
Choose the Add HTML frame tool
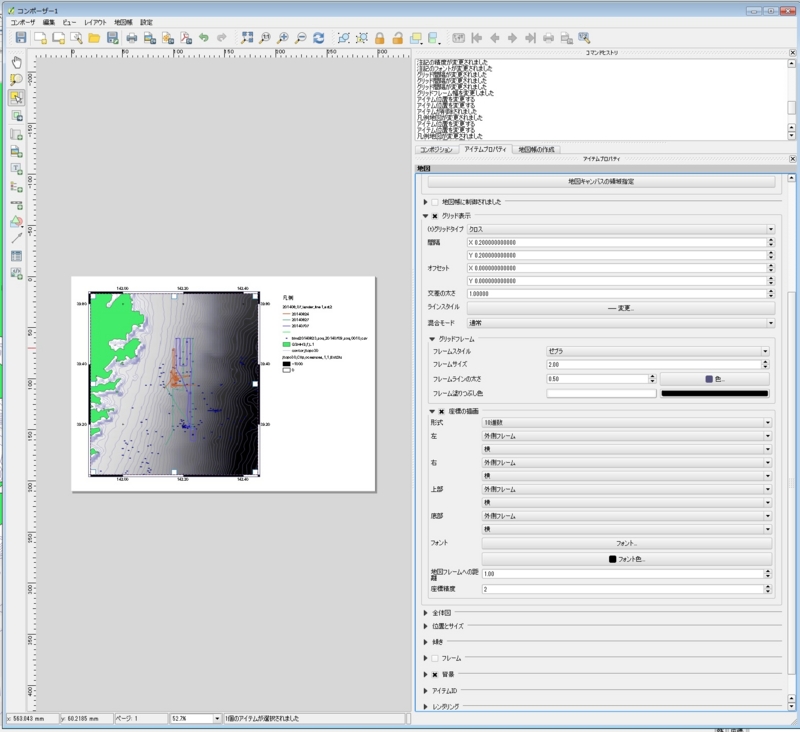click(16, 273)
